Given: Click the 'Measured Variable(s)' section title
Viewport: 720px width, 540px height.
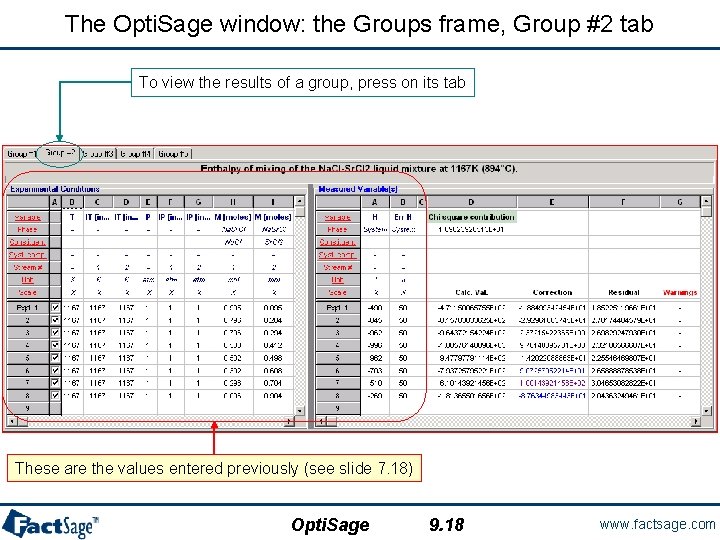Looking at the screenshot, I should pos(358,189).
